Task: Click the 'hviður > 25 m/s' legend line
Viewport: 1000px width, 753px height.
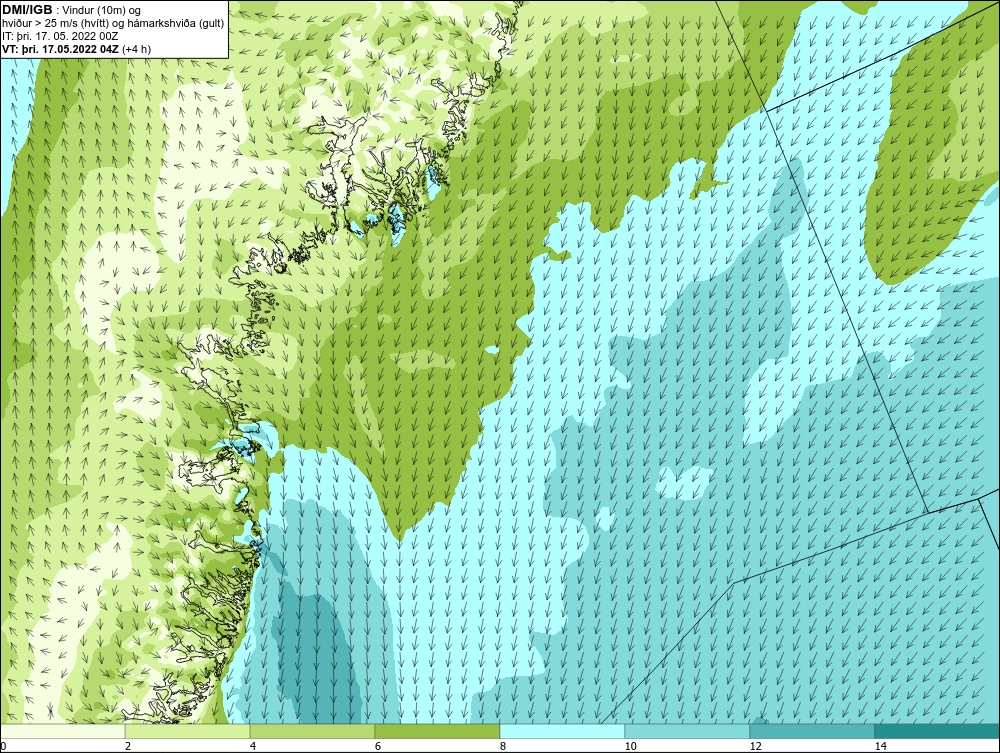Action: (113, 24)
